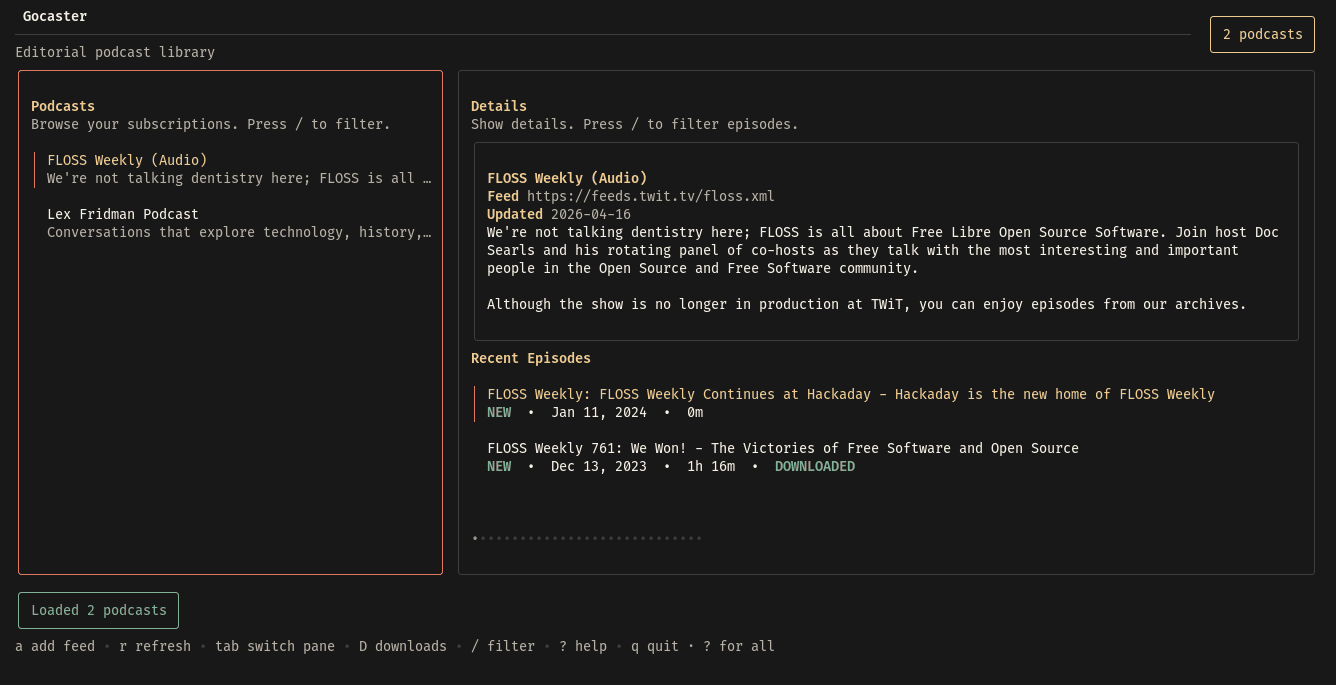This screenshot has height=685, width=1336.
Task: Click the '? help' shortcut hint
Action: click(x=583, y=646)
